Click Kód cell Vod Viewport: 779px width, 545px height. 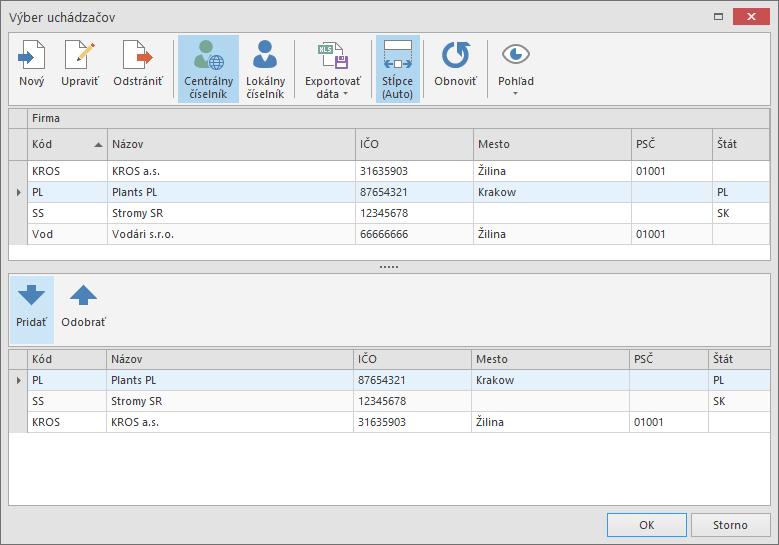click(x=67, y=234)
